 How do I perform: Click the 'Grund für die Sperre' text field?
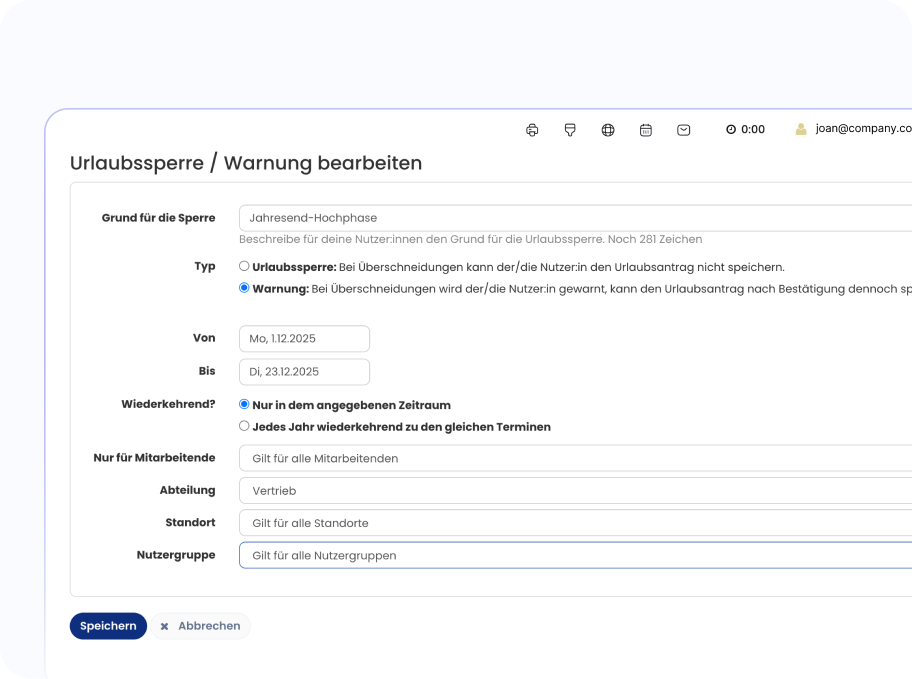click(575, 218)
